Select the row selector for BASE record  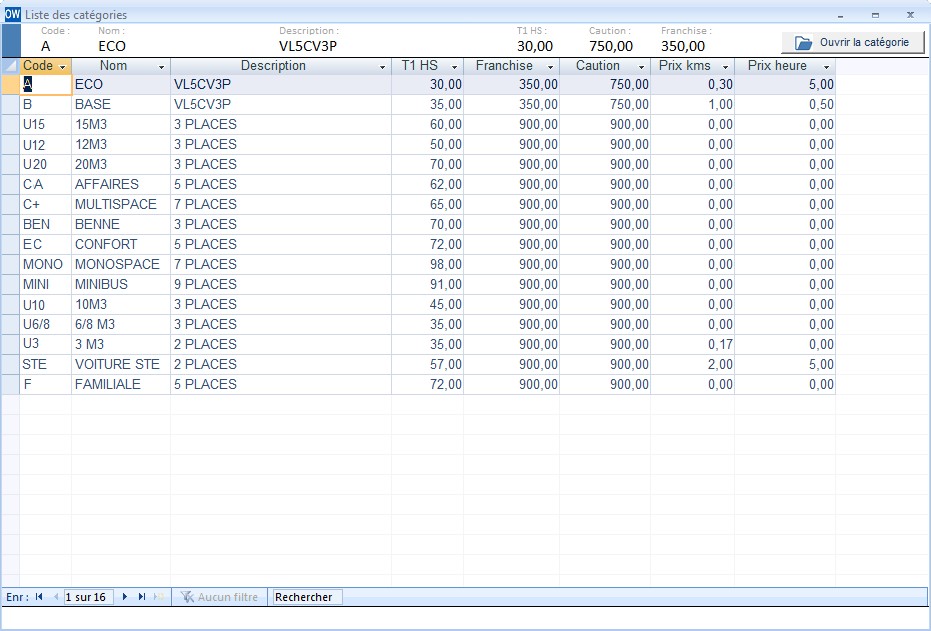(x=11, y=104)
